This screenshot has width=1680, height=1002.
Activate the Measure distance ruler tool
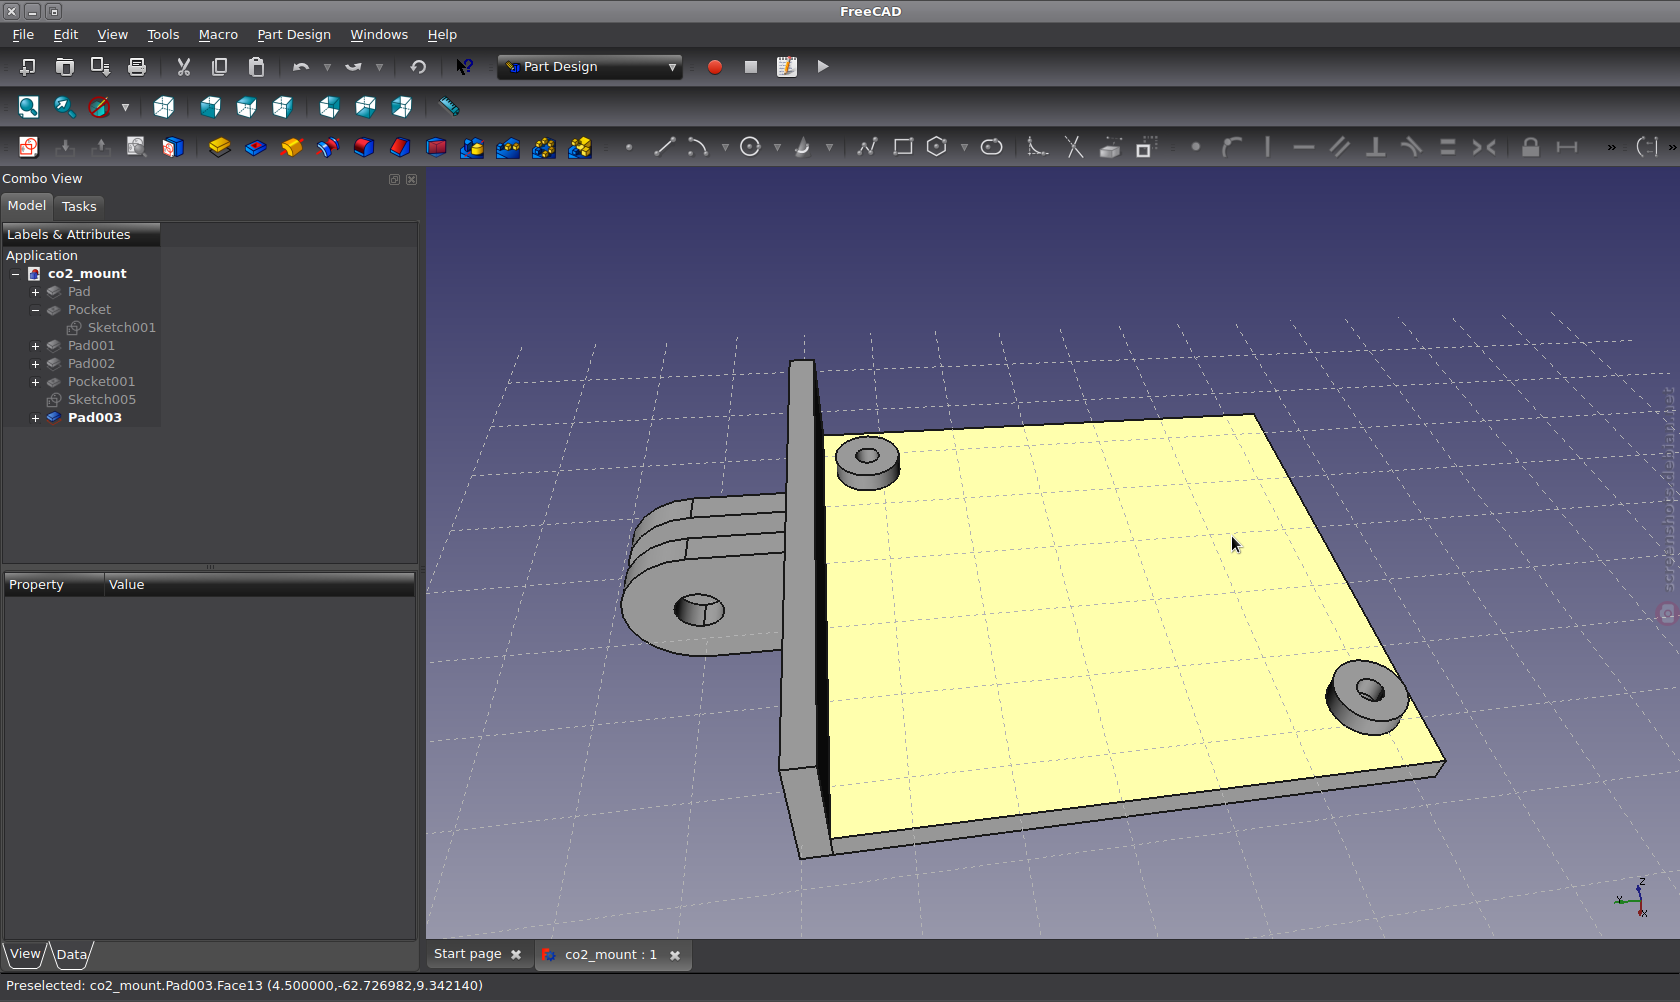[x=449, y=107]
